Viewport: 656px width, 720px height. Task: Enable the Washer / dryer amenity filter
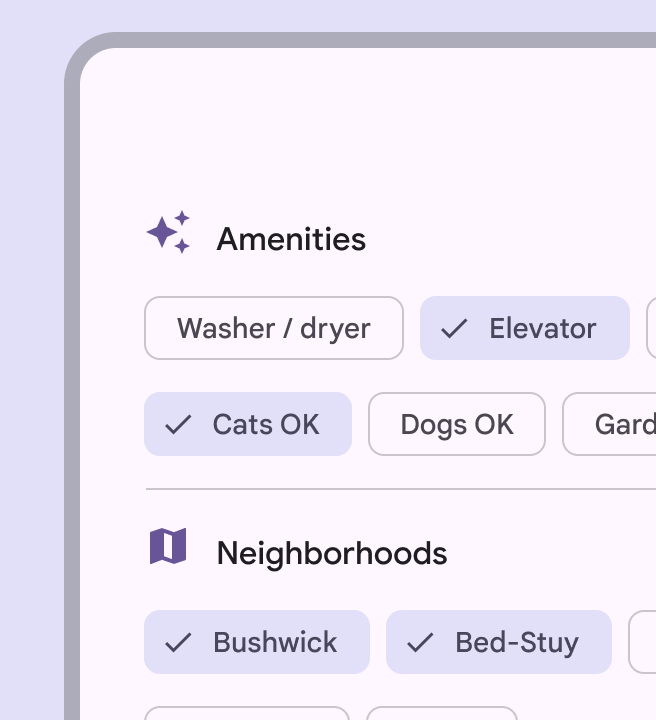coord(274,328)
